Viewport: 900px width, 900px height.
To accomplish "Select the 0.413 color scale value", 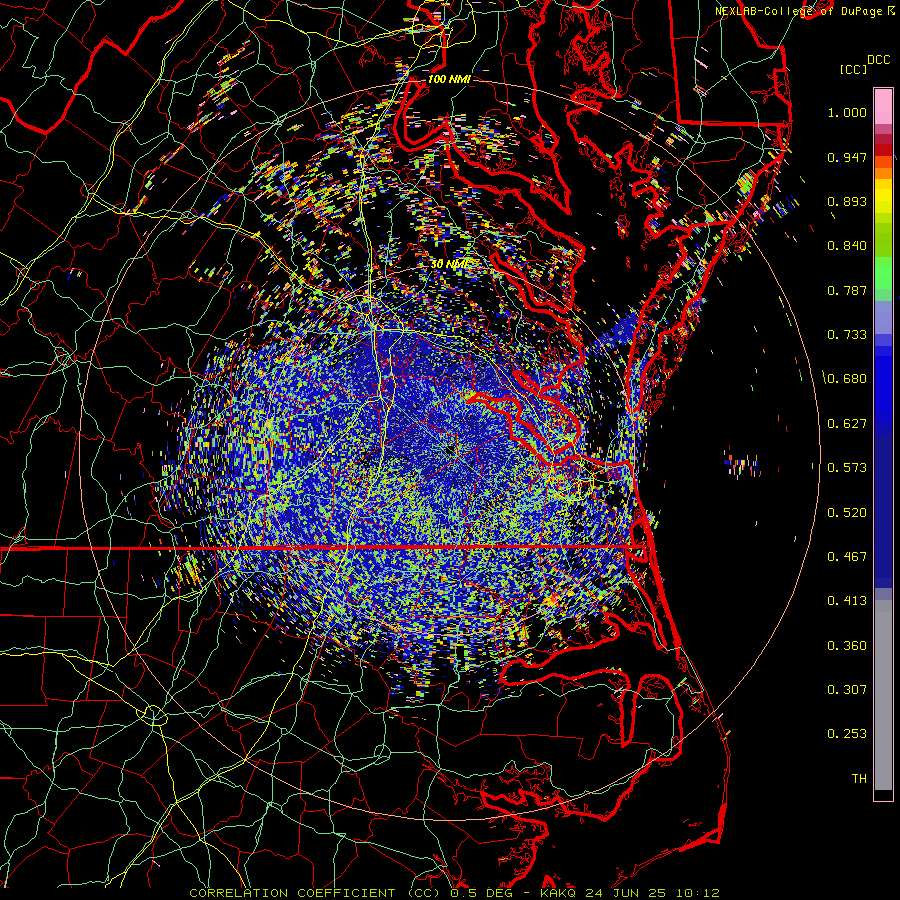I will coord(847,601).
